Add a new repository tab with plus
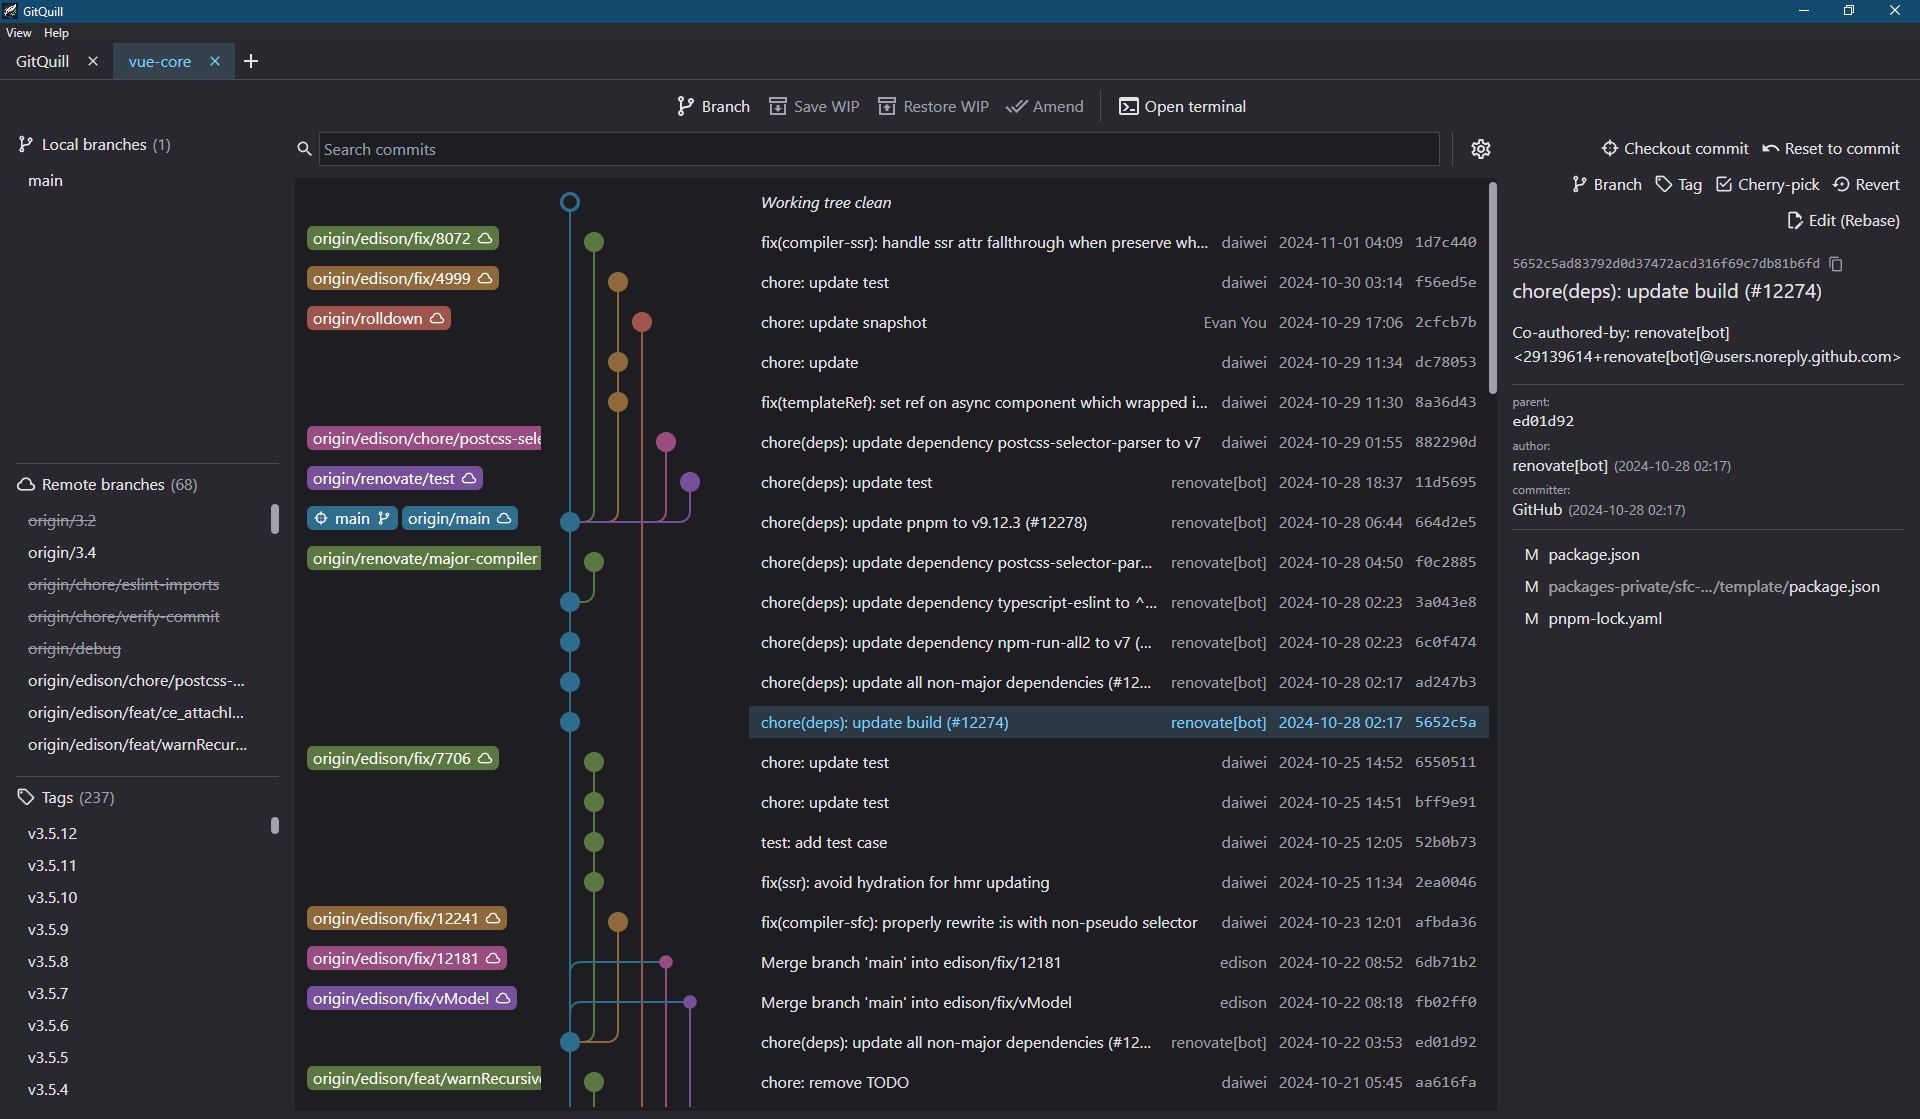The height and width of the screenshot is (1119, 1920). (251, 61)
